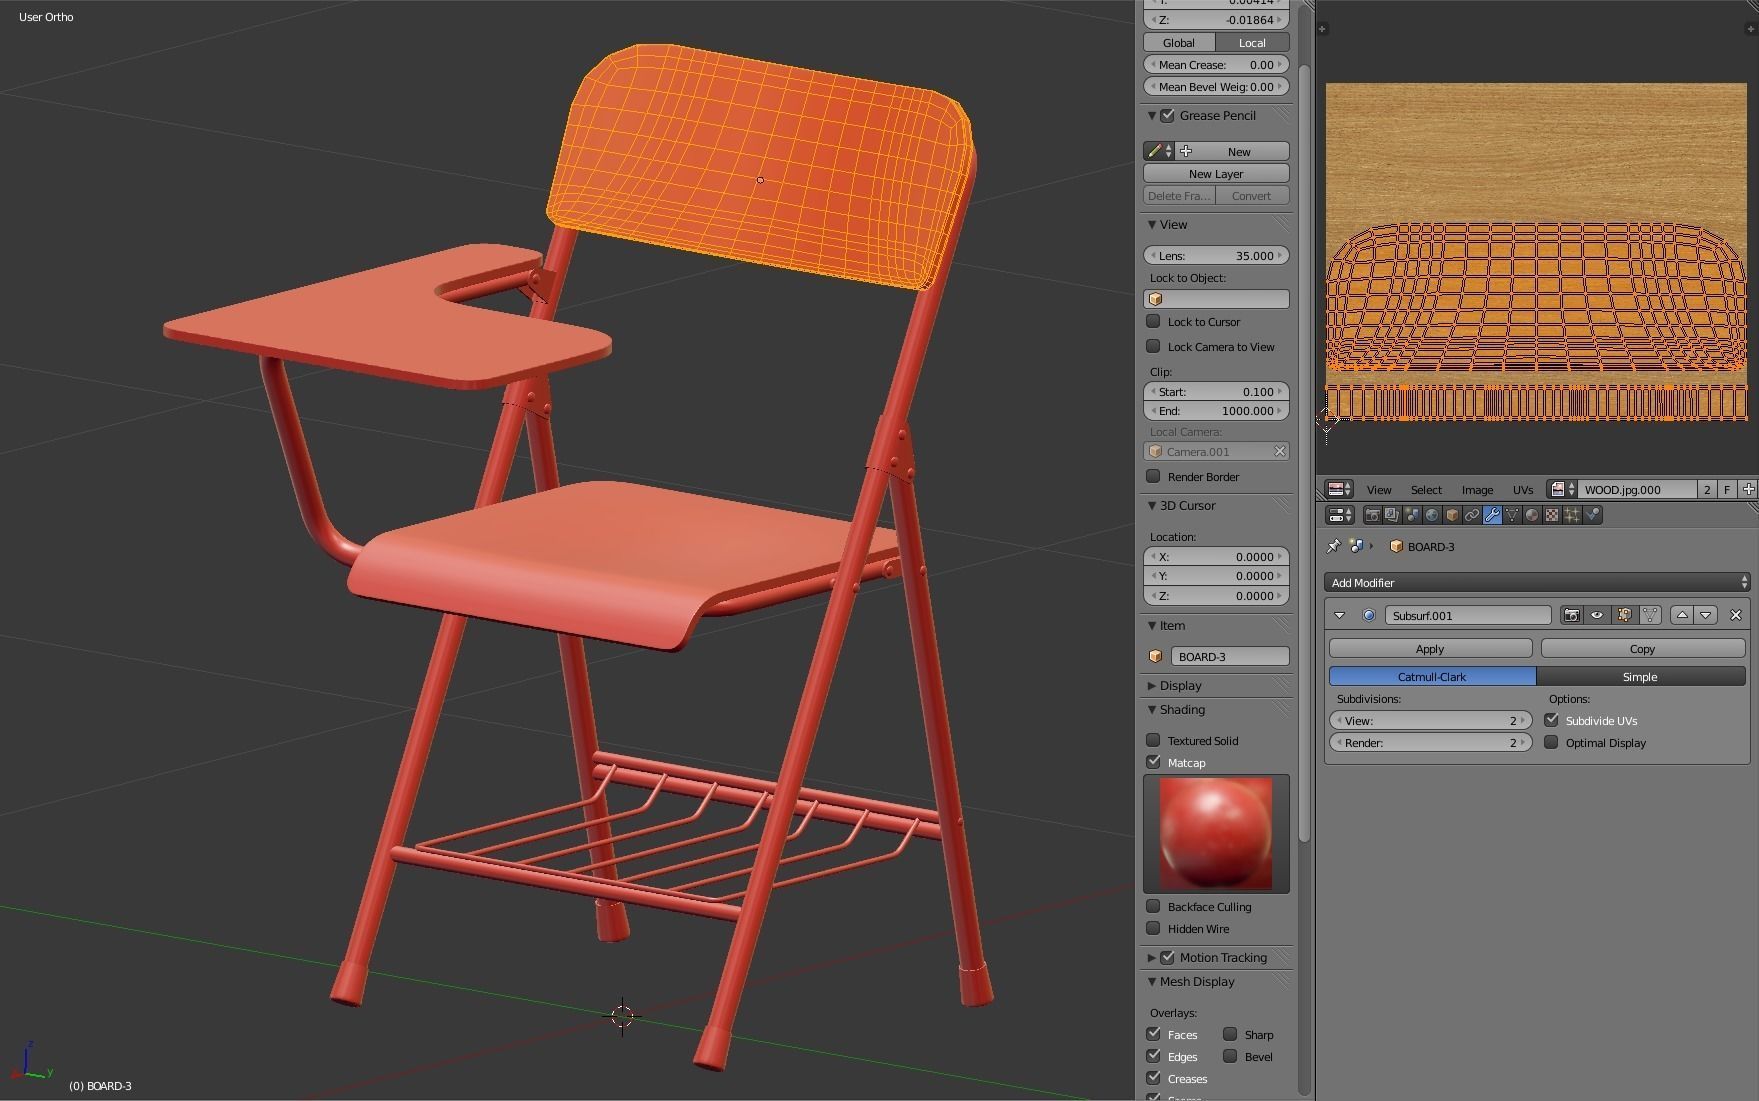1759x1101 pixels.
Task: Toggle Subsurf editing cage triangle icon
Action: coord(1650,615)
